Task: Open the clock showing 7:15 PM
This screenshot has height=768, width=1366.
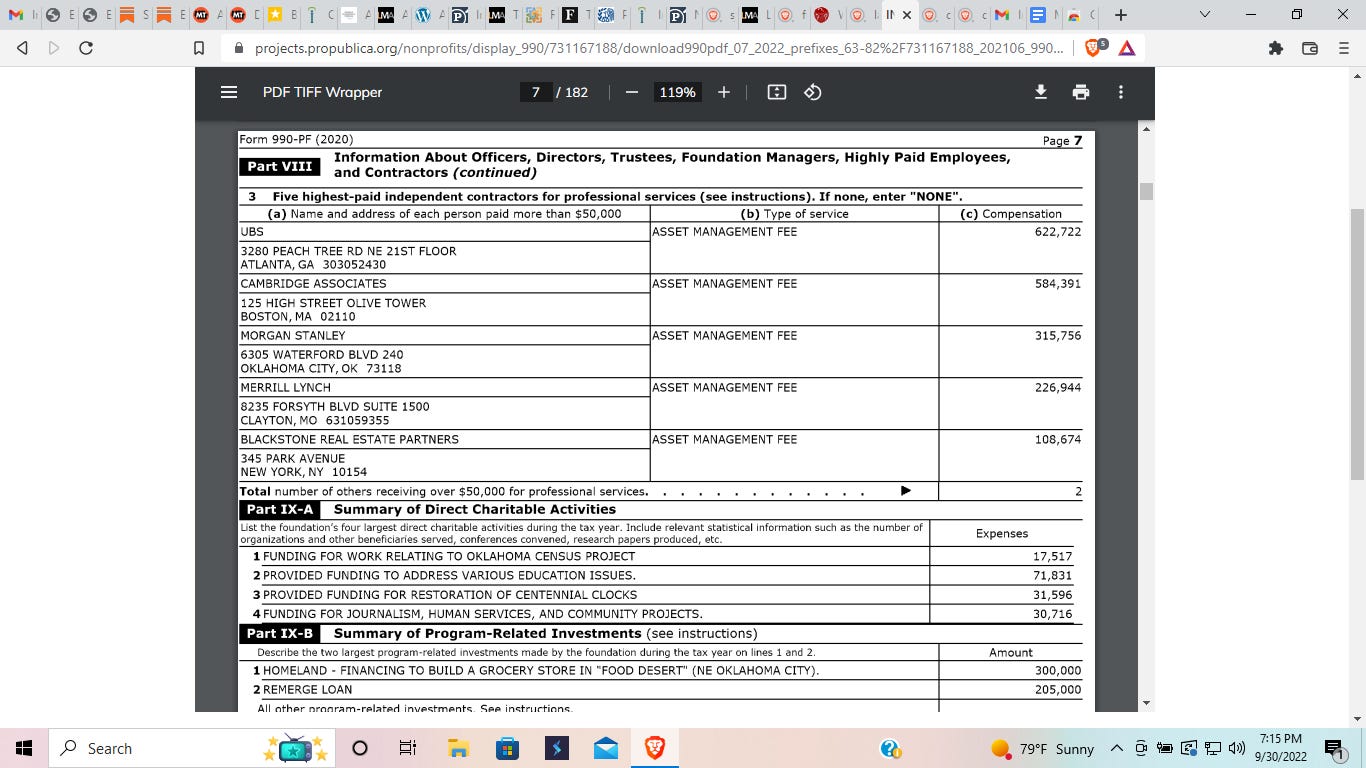Action: 1281,748
